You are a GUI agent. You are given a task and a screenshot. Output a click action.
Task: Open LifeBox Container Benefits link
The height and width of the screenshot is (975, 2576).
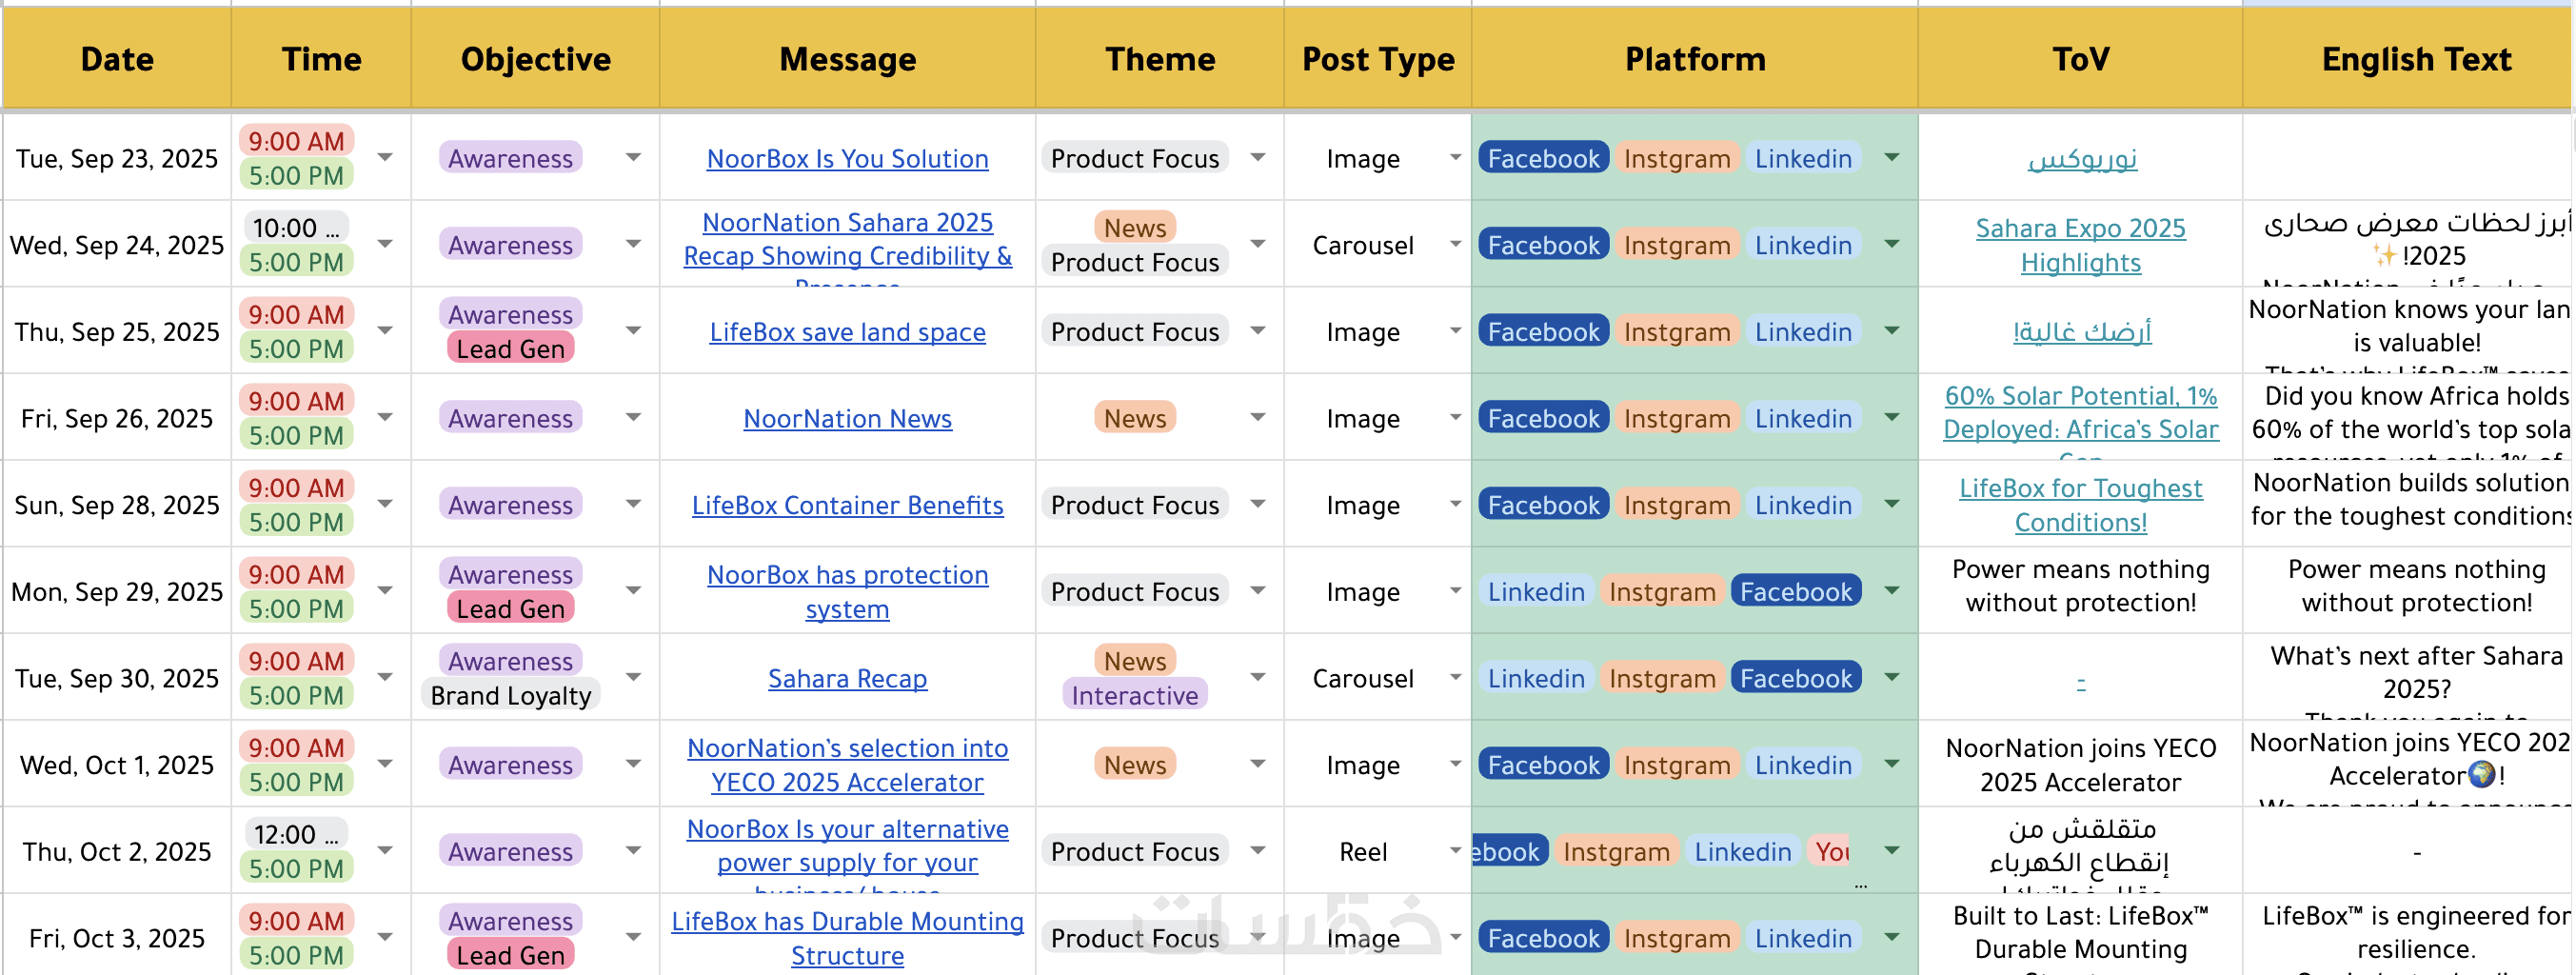(x=847, y=505)
